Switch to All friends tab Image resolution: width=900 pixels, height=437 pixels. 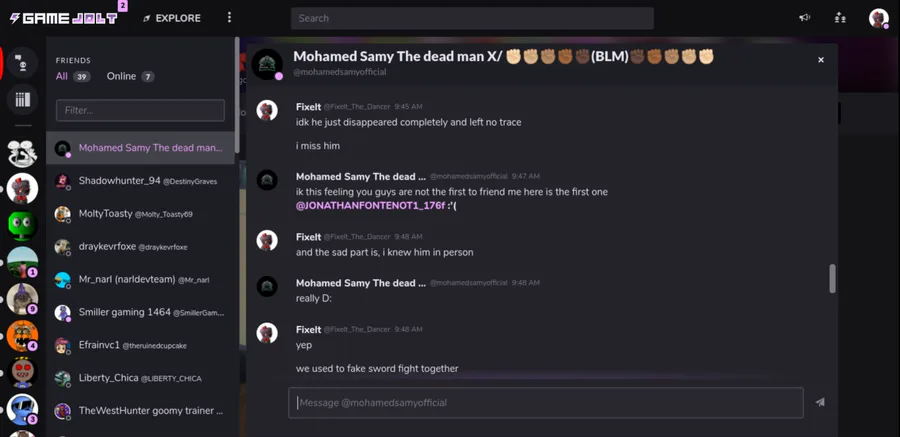pos(73,76)
